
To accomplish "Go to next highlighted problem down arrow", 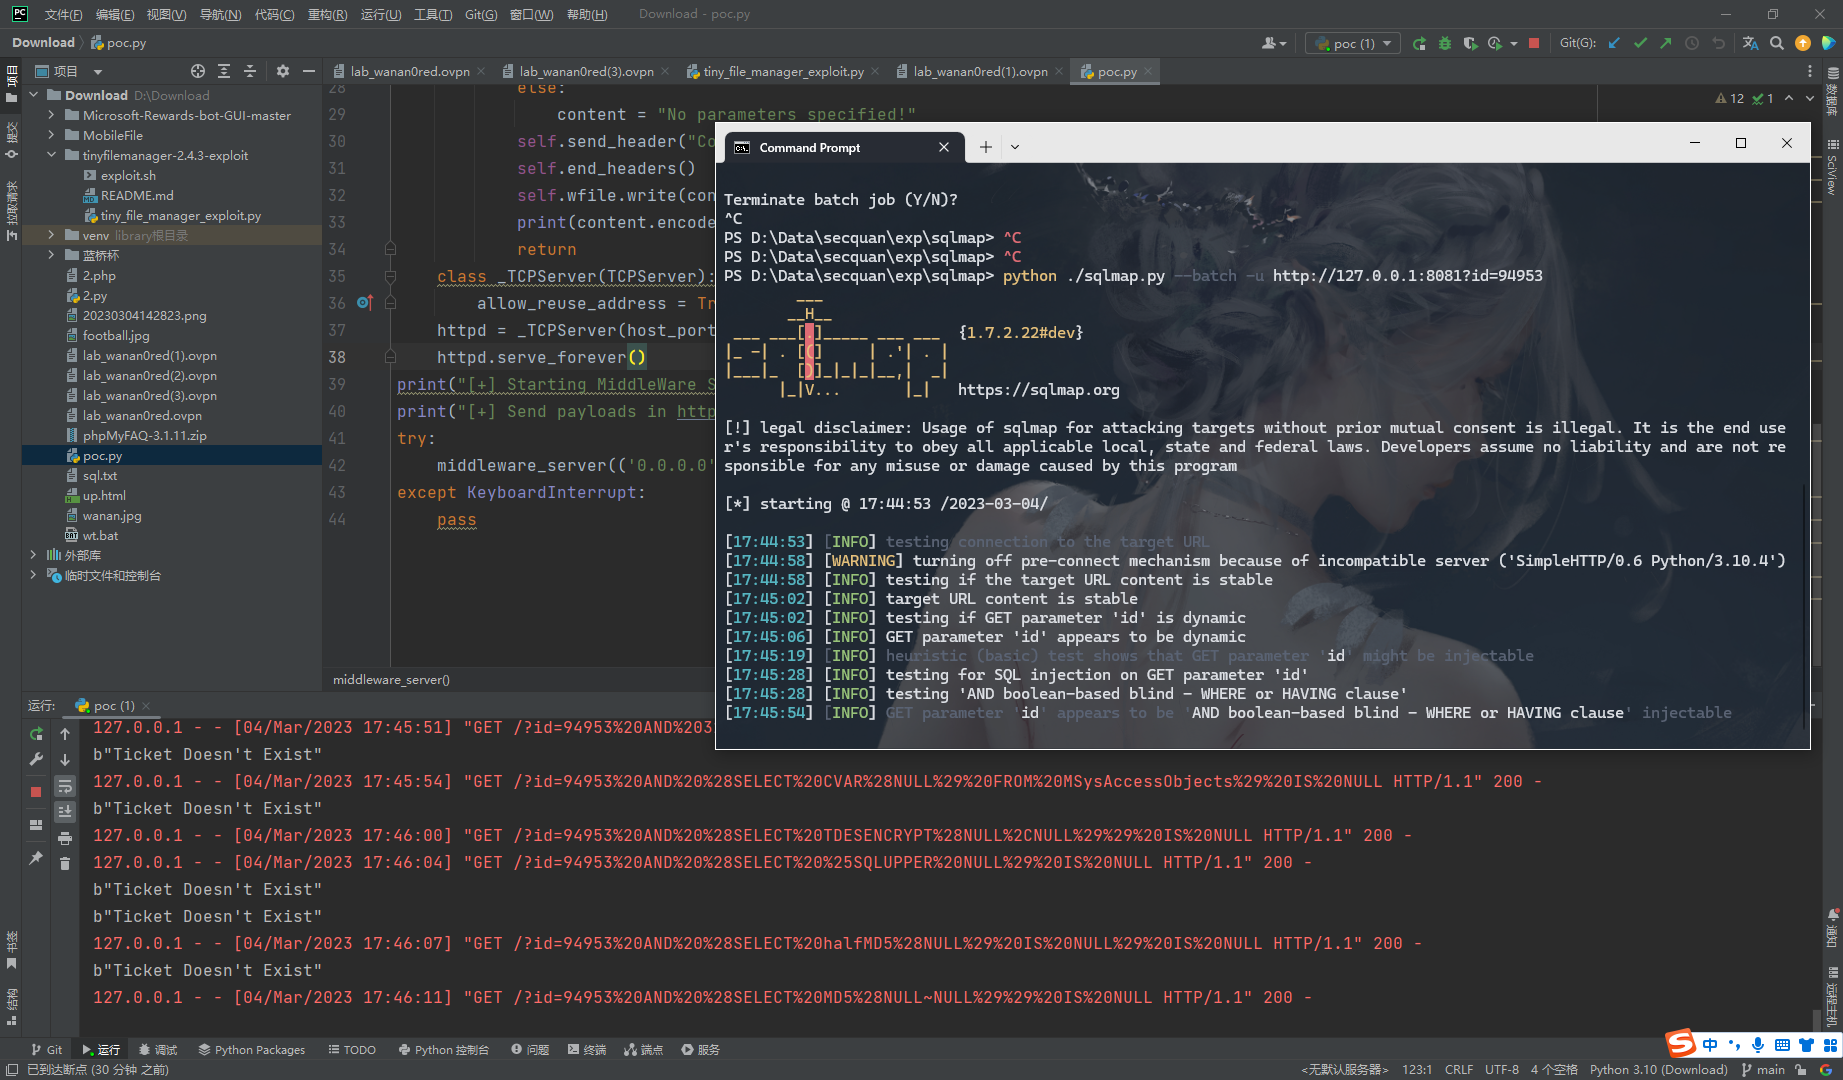I will click(1810, 98).
